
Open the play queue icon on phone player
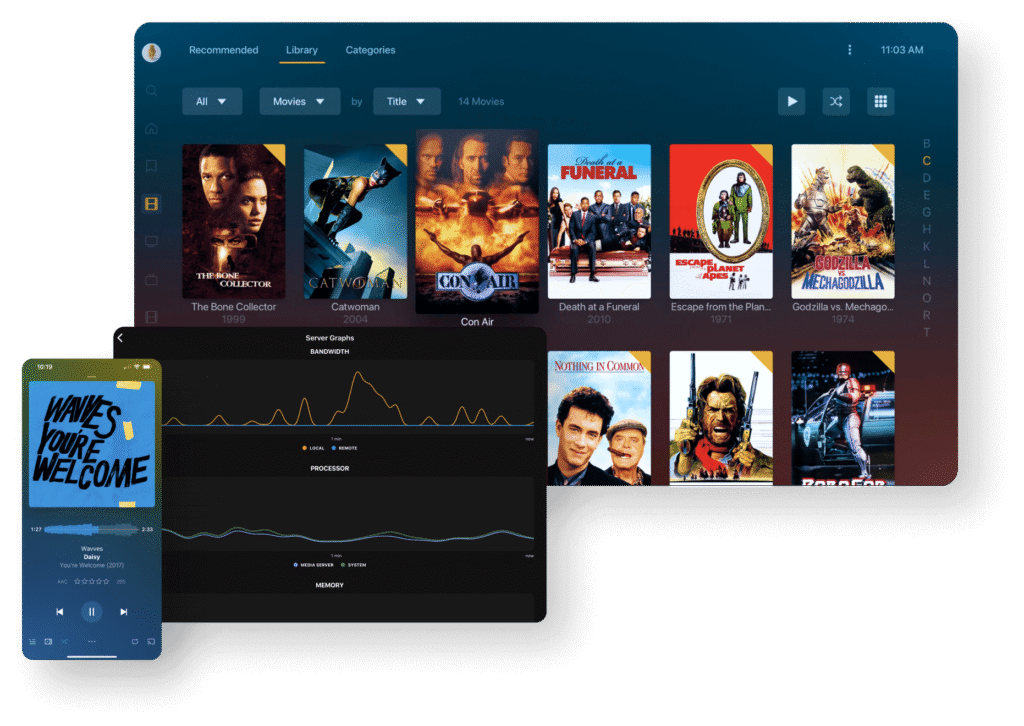point(33,641)
